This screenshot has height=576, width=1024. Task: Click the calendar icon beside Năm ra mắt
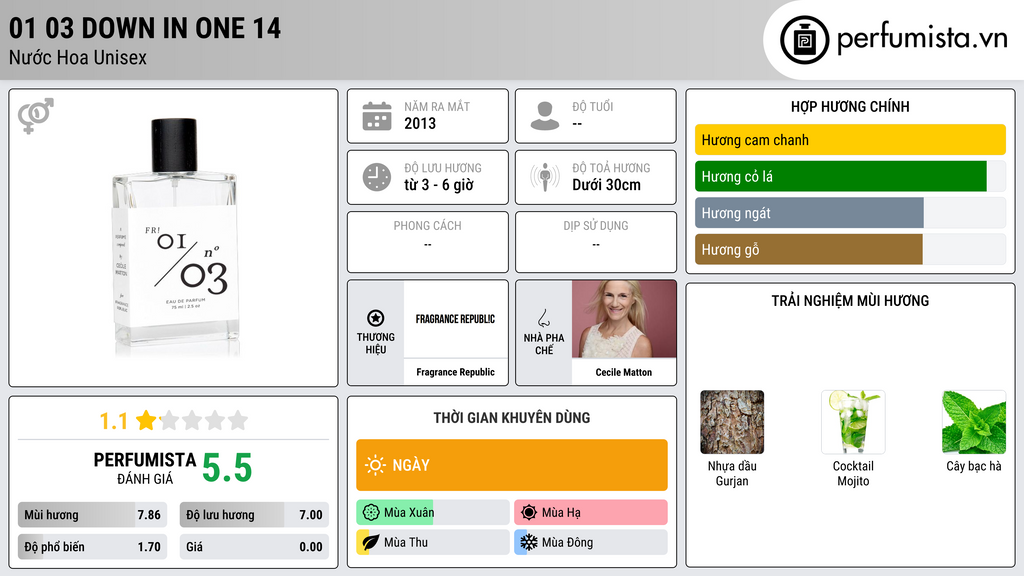(x=377, y=116)
